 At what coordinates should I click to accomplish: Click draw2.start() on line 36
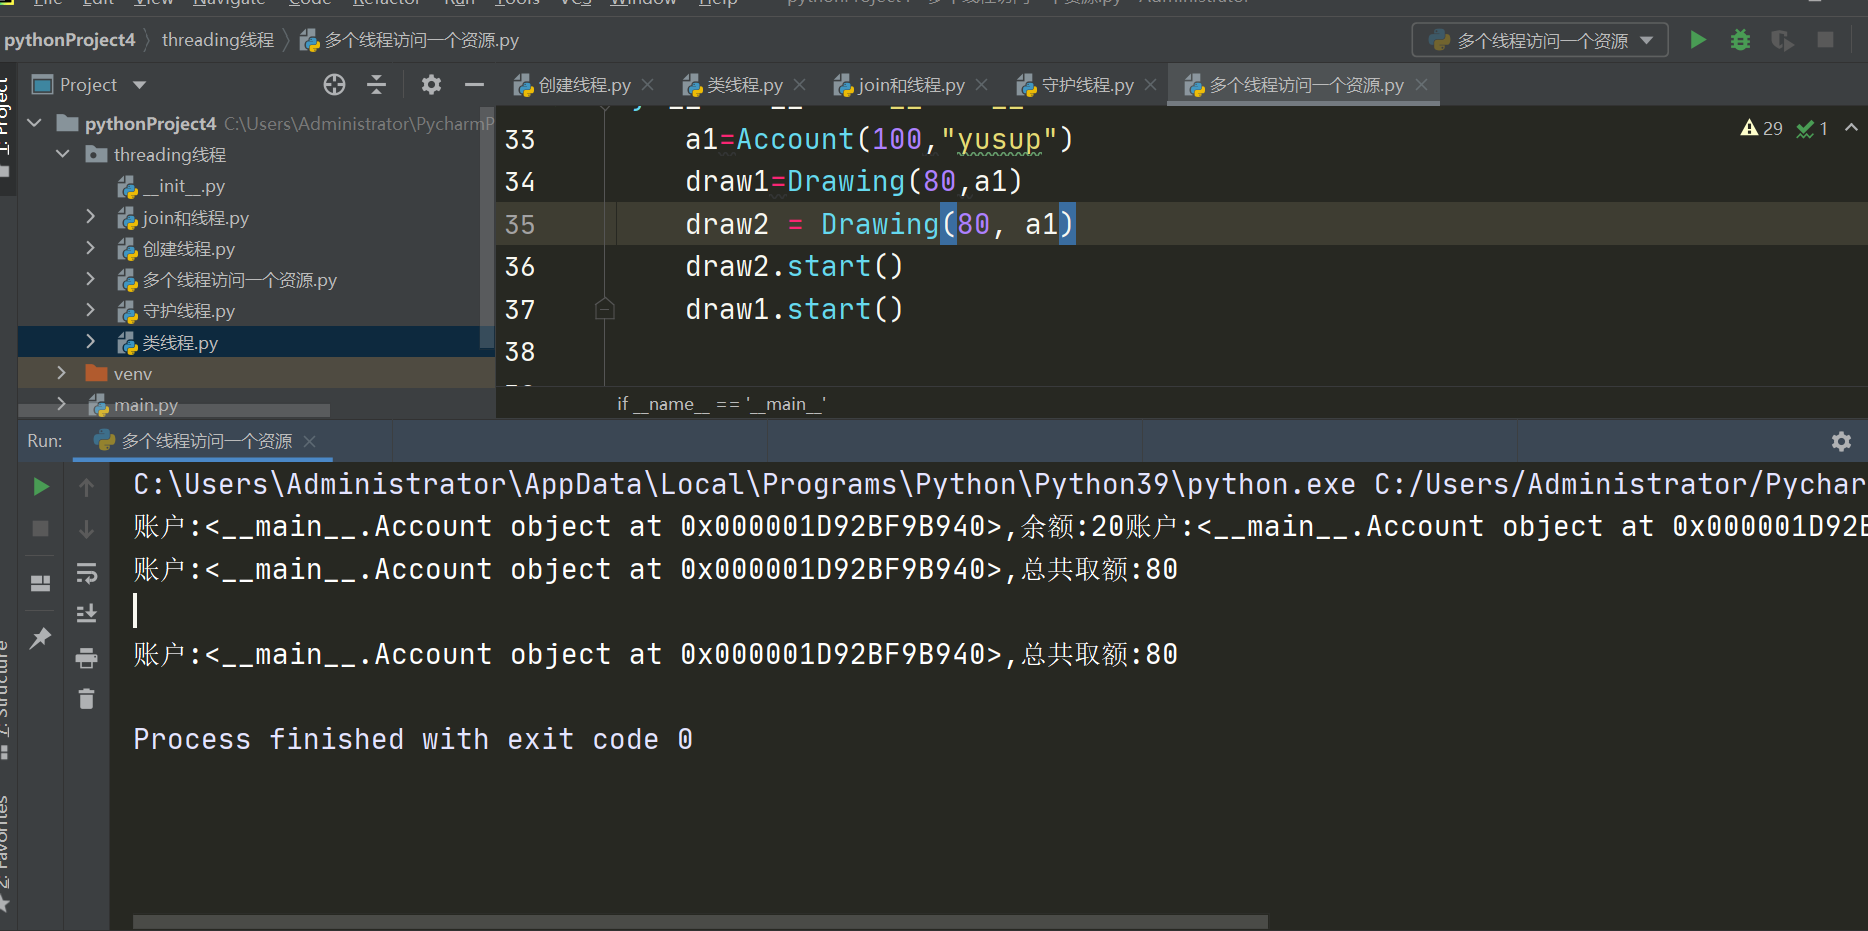click(794, 266)
